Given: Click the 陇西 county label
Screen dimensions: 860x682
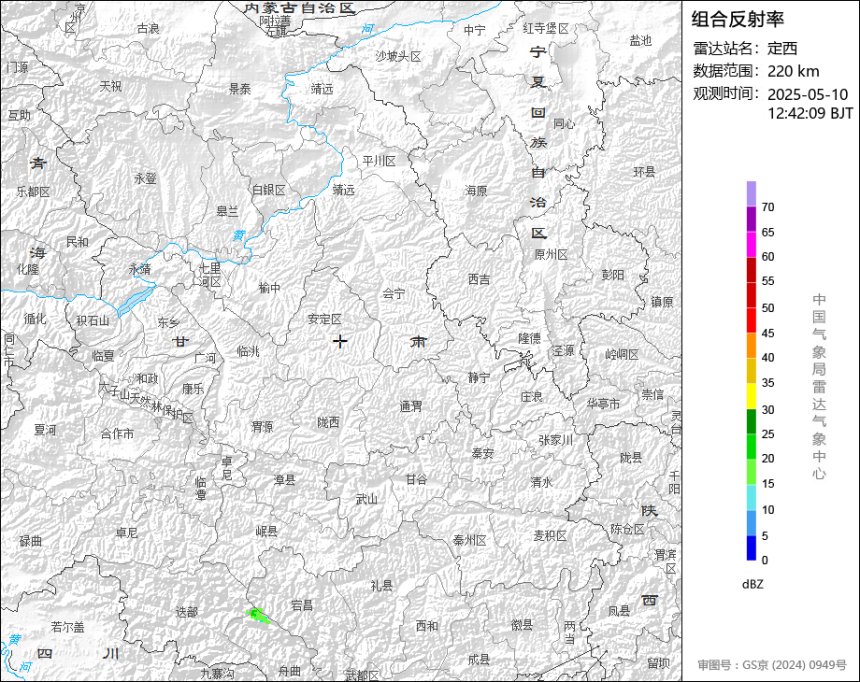Looking at the screenshot, I should coord(328,422).
